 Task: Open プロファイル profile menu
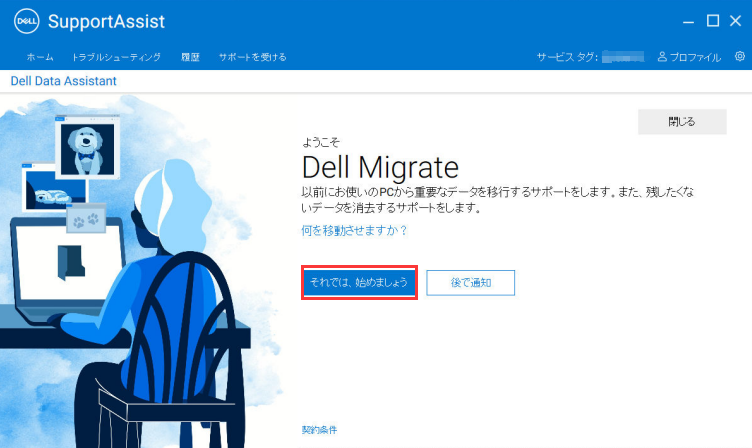689,57
